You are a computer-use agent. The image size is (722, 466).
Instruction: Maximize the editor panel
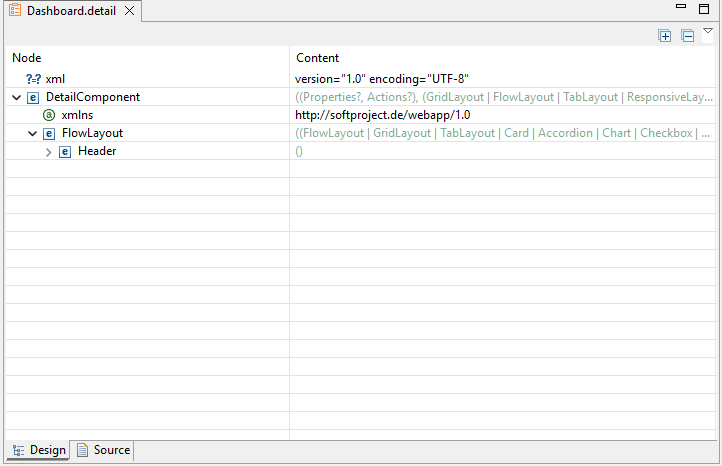point(703,8)
